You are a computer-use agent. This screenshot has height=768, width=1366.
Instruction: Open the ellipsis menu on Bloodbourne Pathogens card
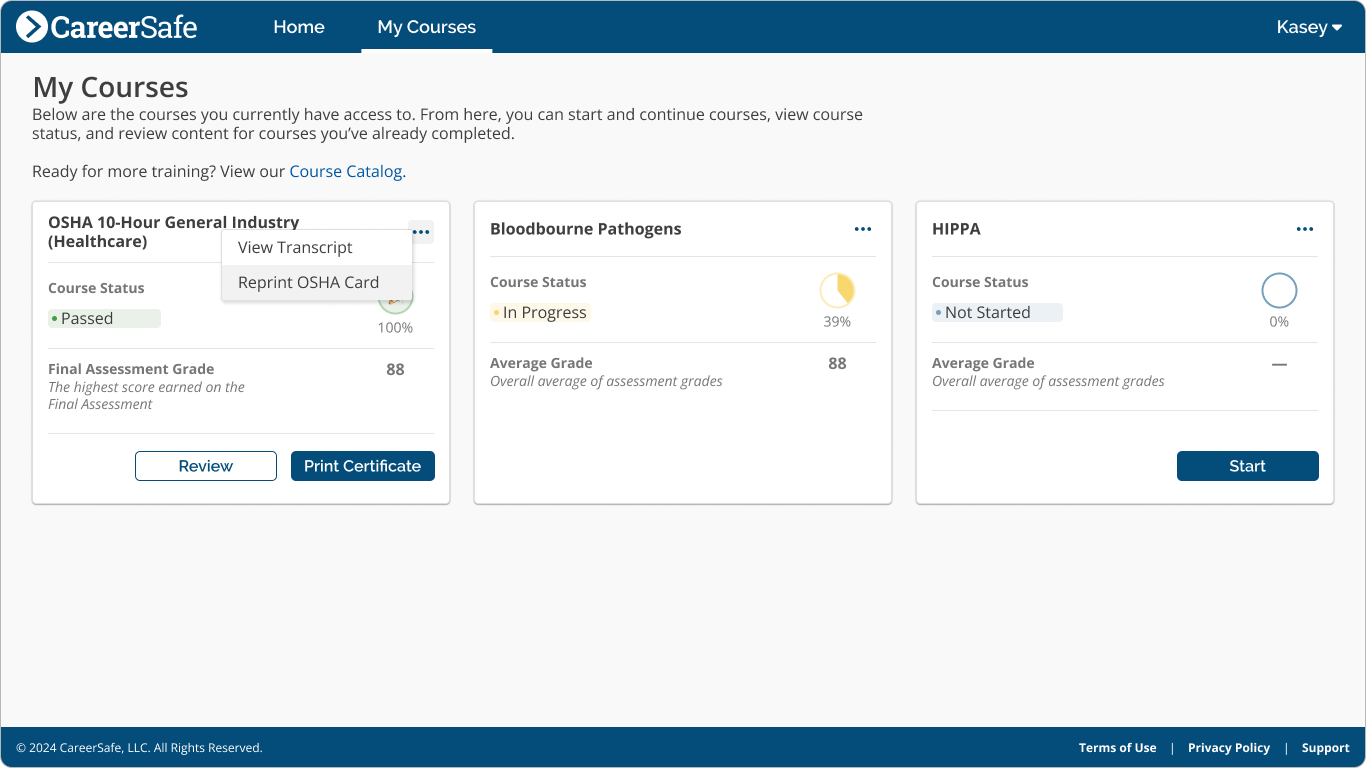click(862, 229)
